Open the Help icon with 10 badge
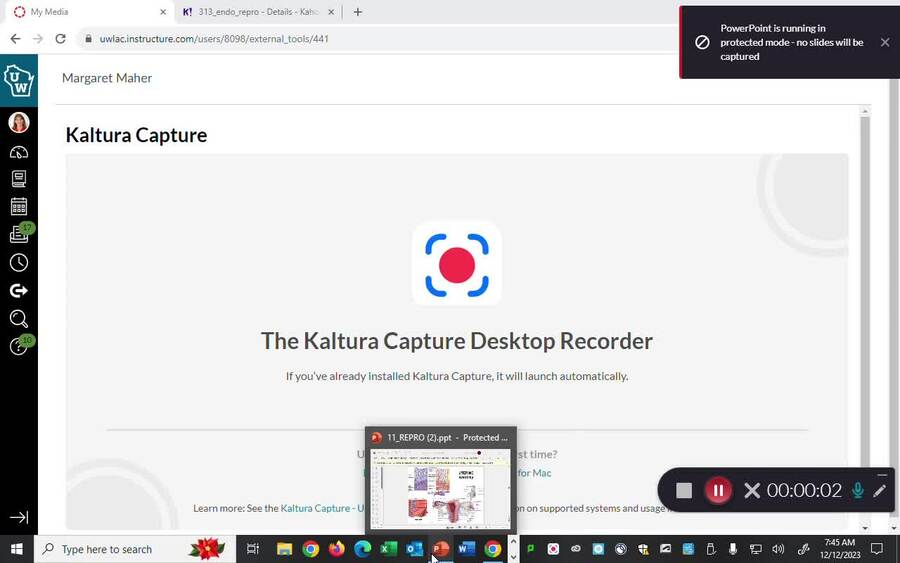The image size is (900, 563). pos(20,345)
